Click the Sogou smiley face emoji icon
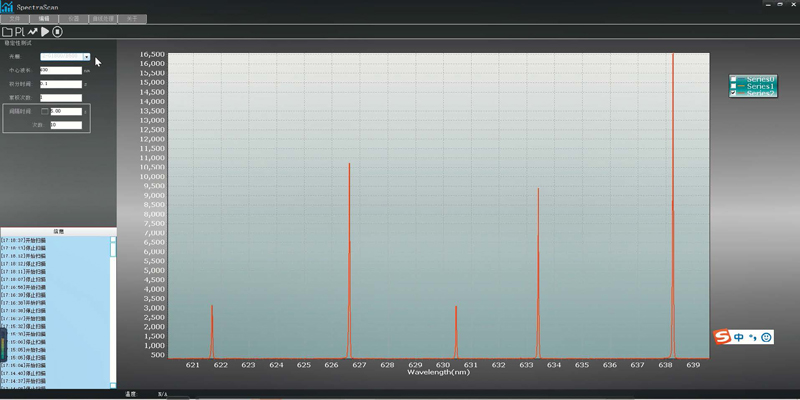The image size is (800, 400). pos(767,338)
